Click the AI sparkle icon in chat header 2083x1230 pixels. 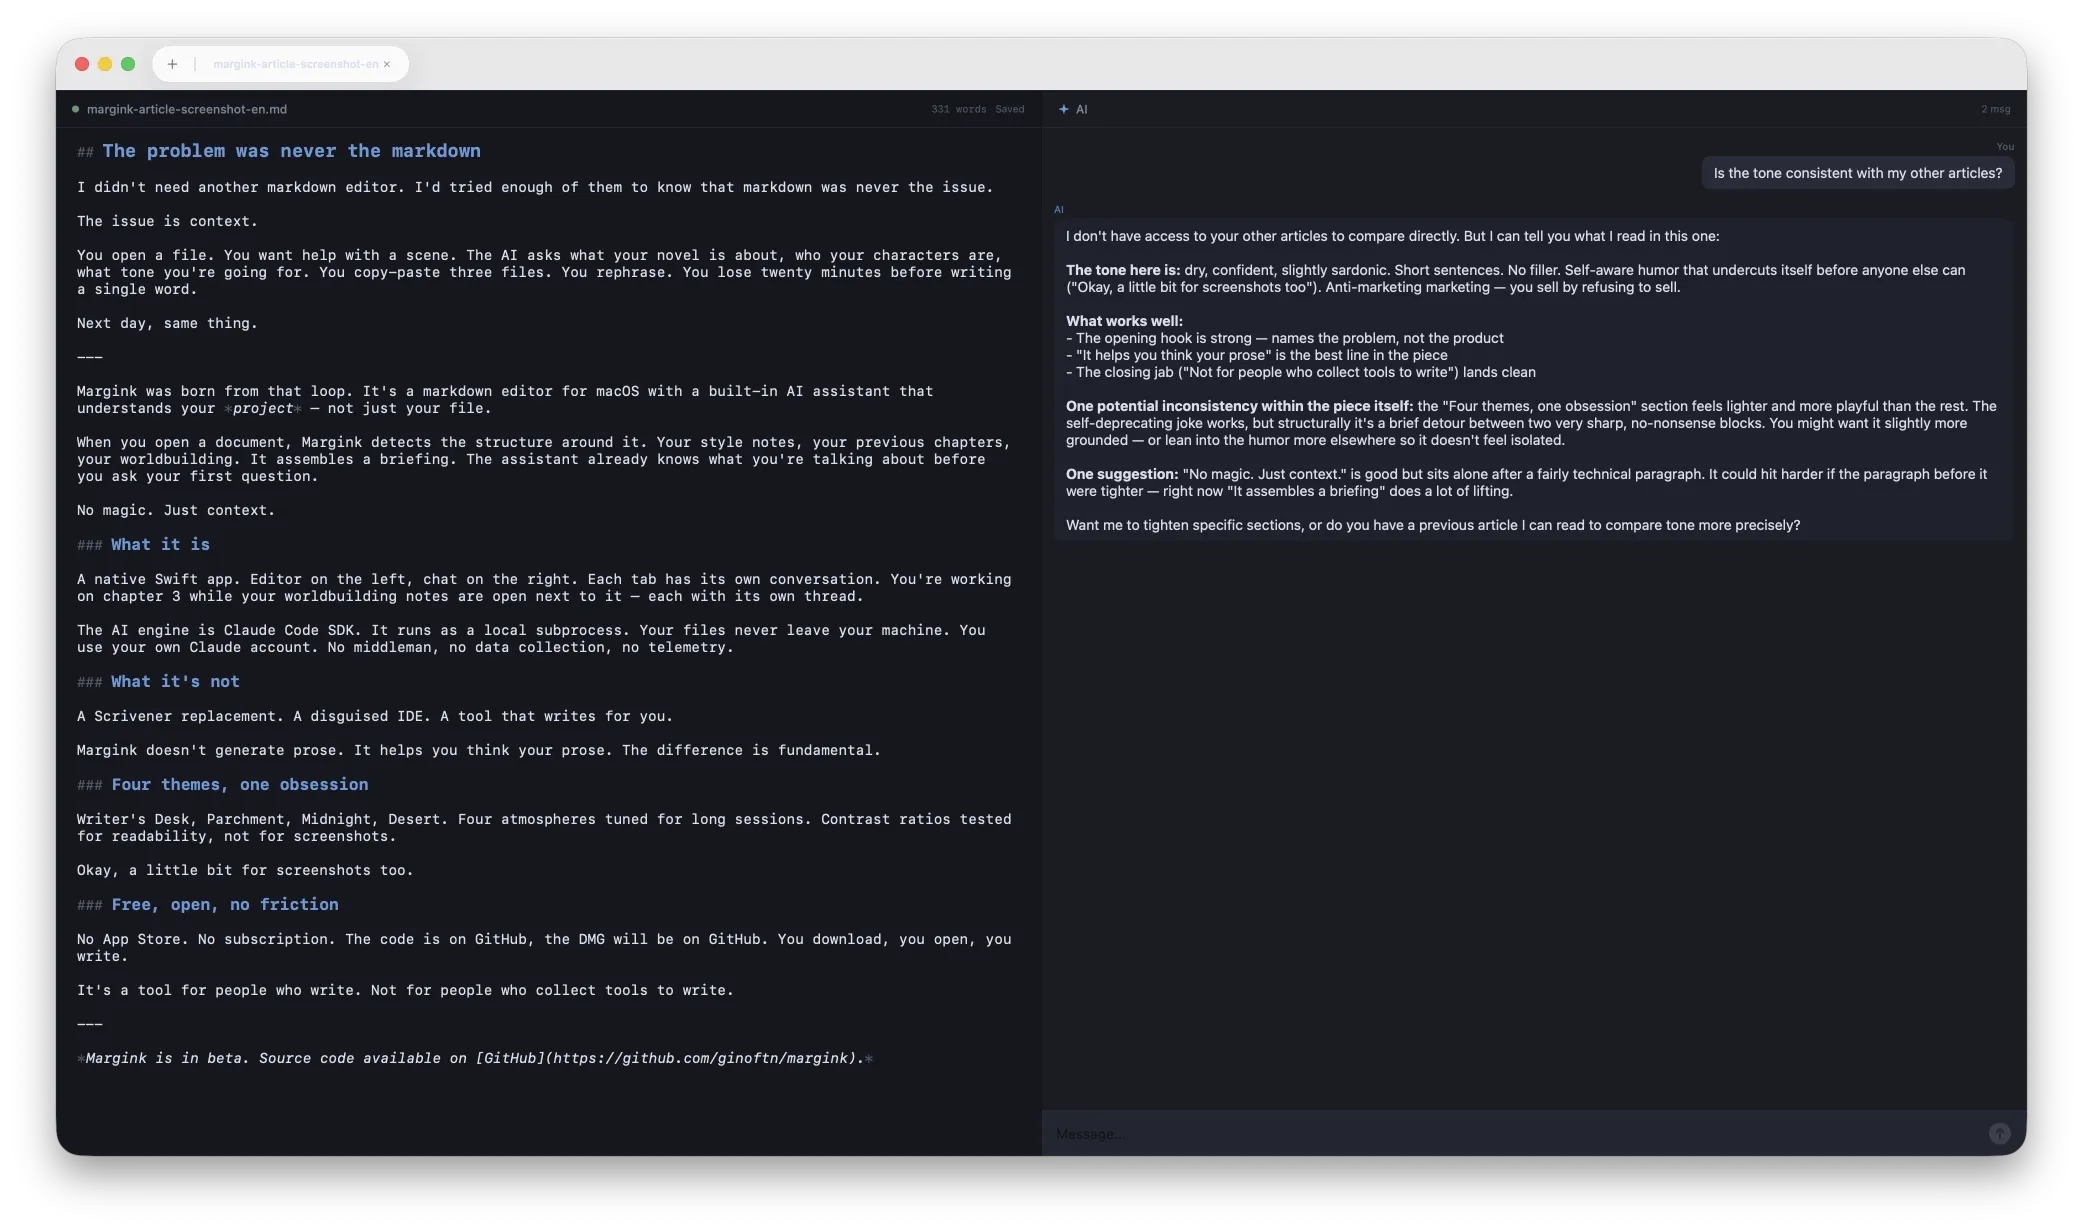tap(1063, 109)
